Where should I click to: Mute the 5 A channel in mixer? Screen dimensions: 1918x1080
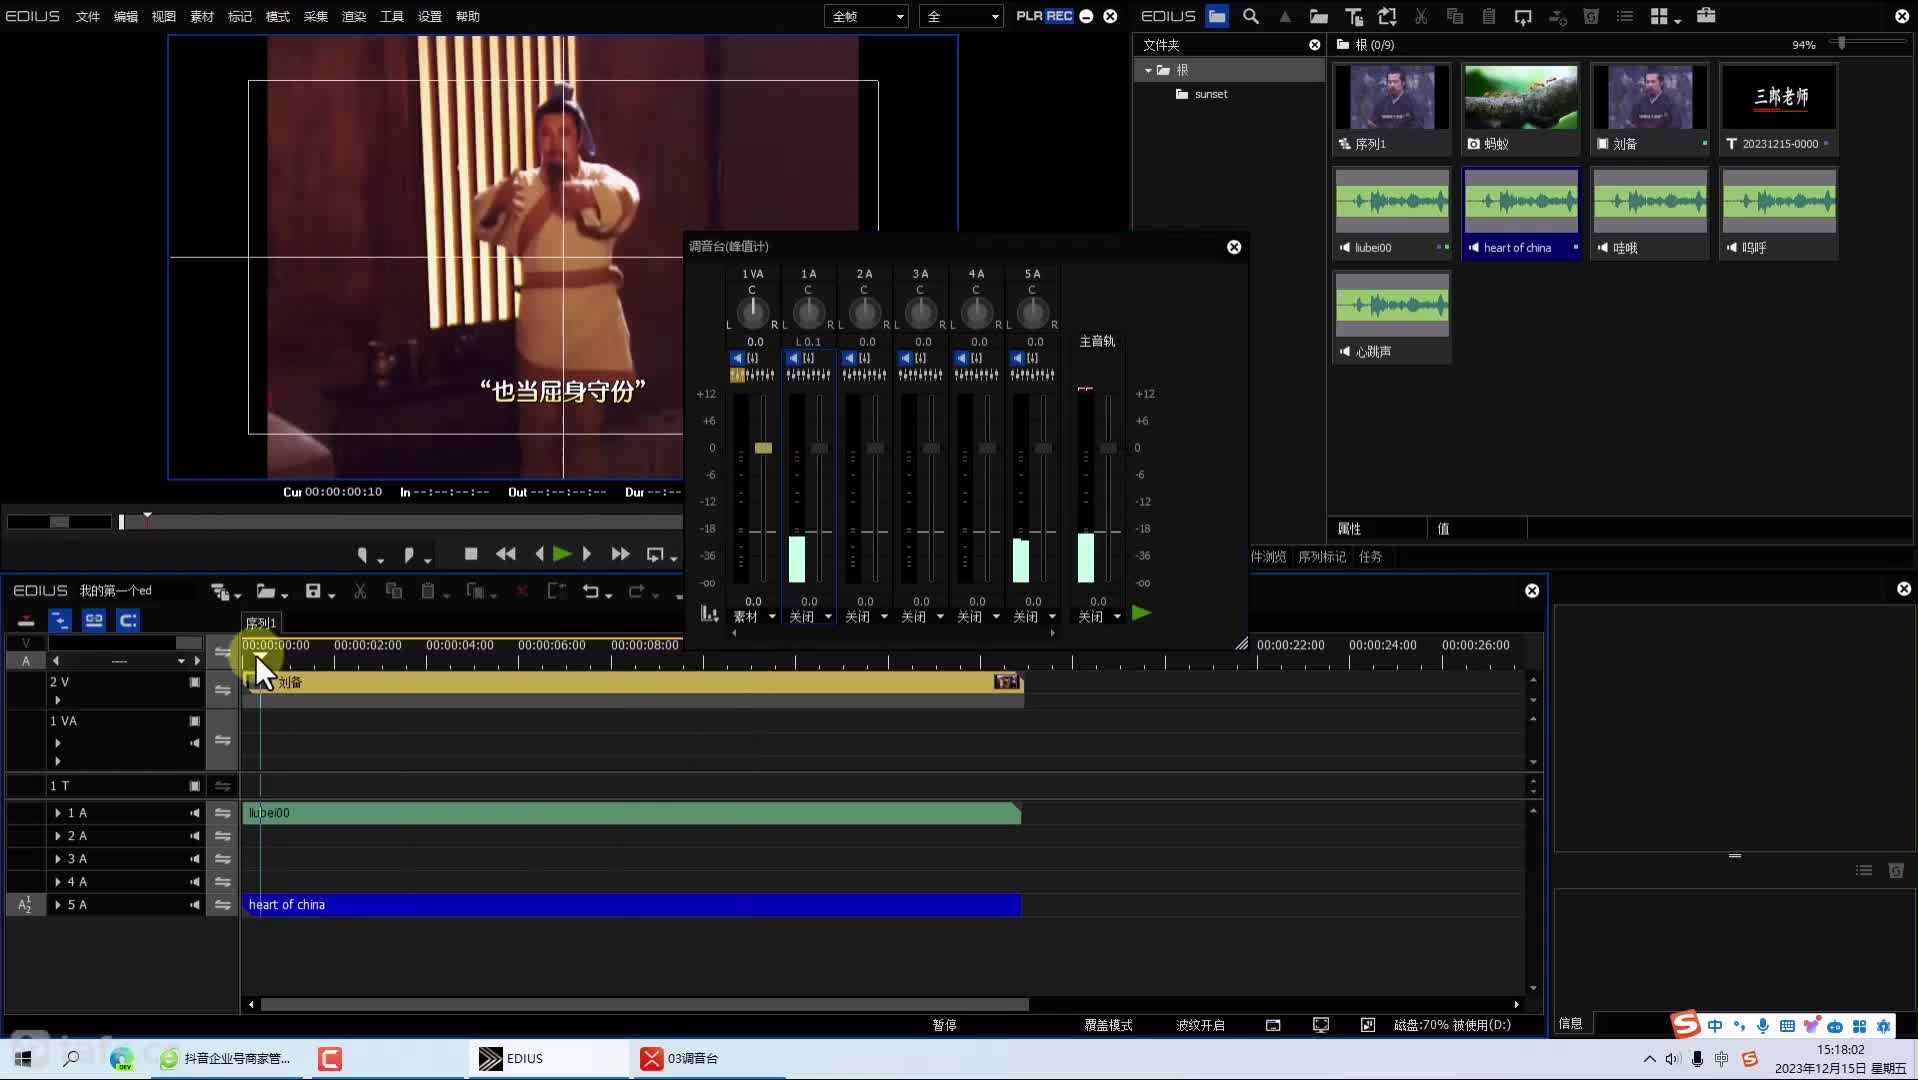coord(1017,358)
